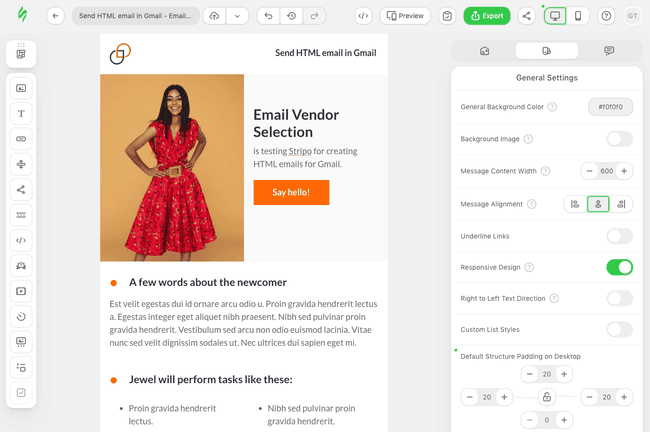Turn on Right to Left Text Direction

tap(619, 299)
